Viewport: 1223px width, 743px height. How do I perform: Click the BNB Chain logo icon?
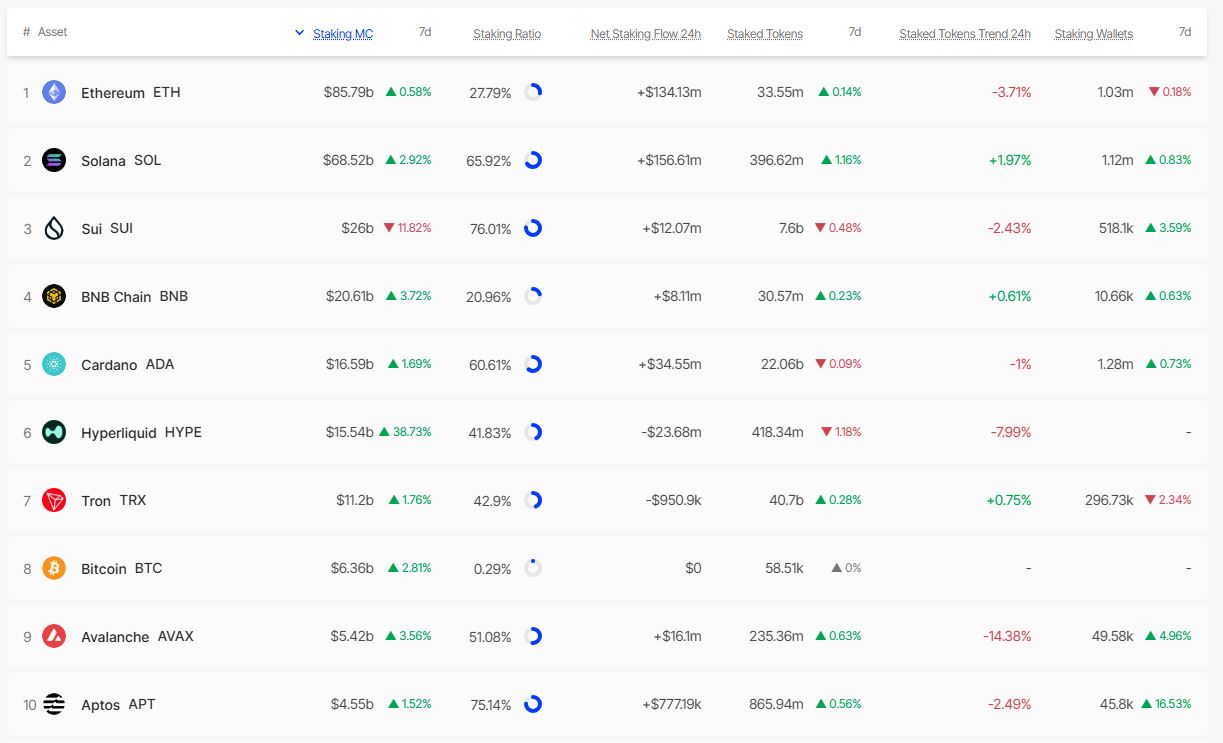click(54, 296)
